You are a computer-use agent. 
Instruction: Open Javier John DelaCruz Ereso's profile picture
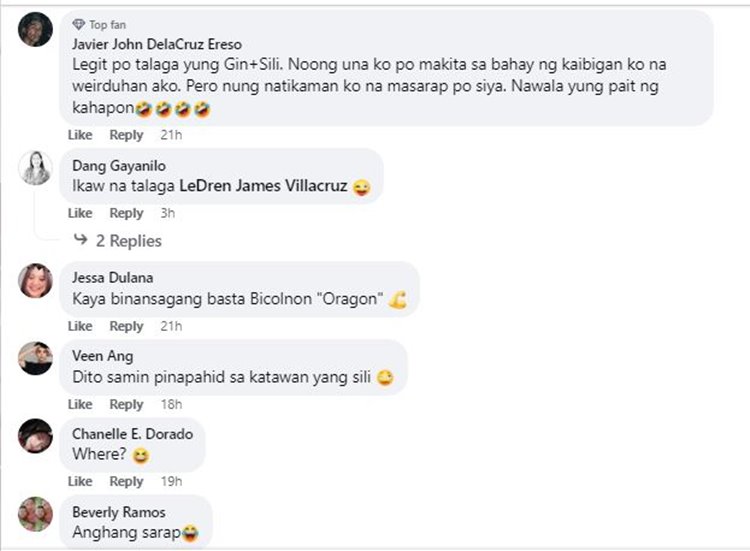[x=35, y=30]
